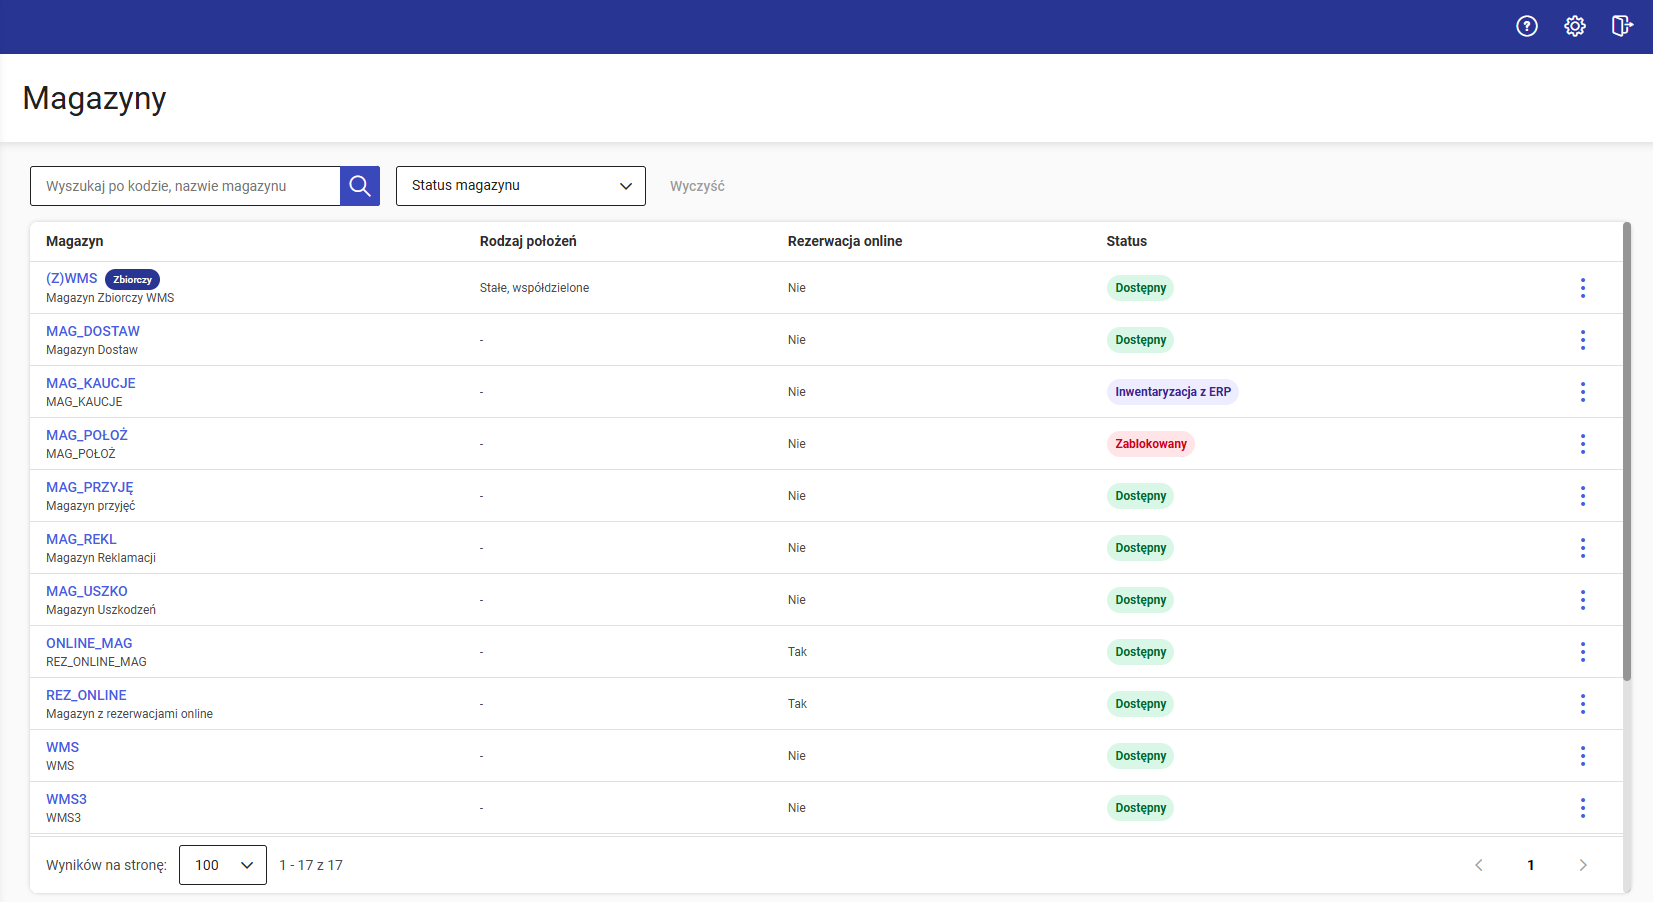Screen dimensions: 1653x902
Task: Go to previous page arrow
Action: tap(1478, 865)
